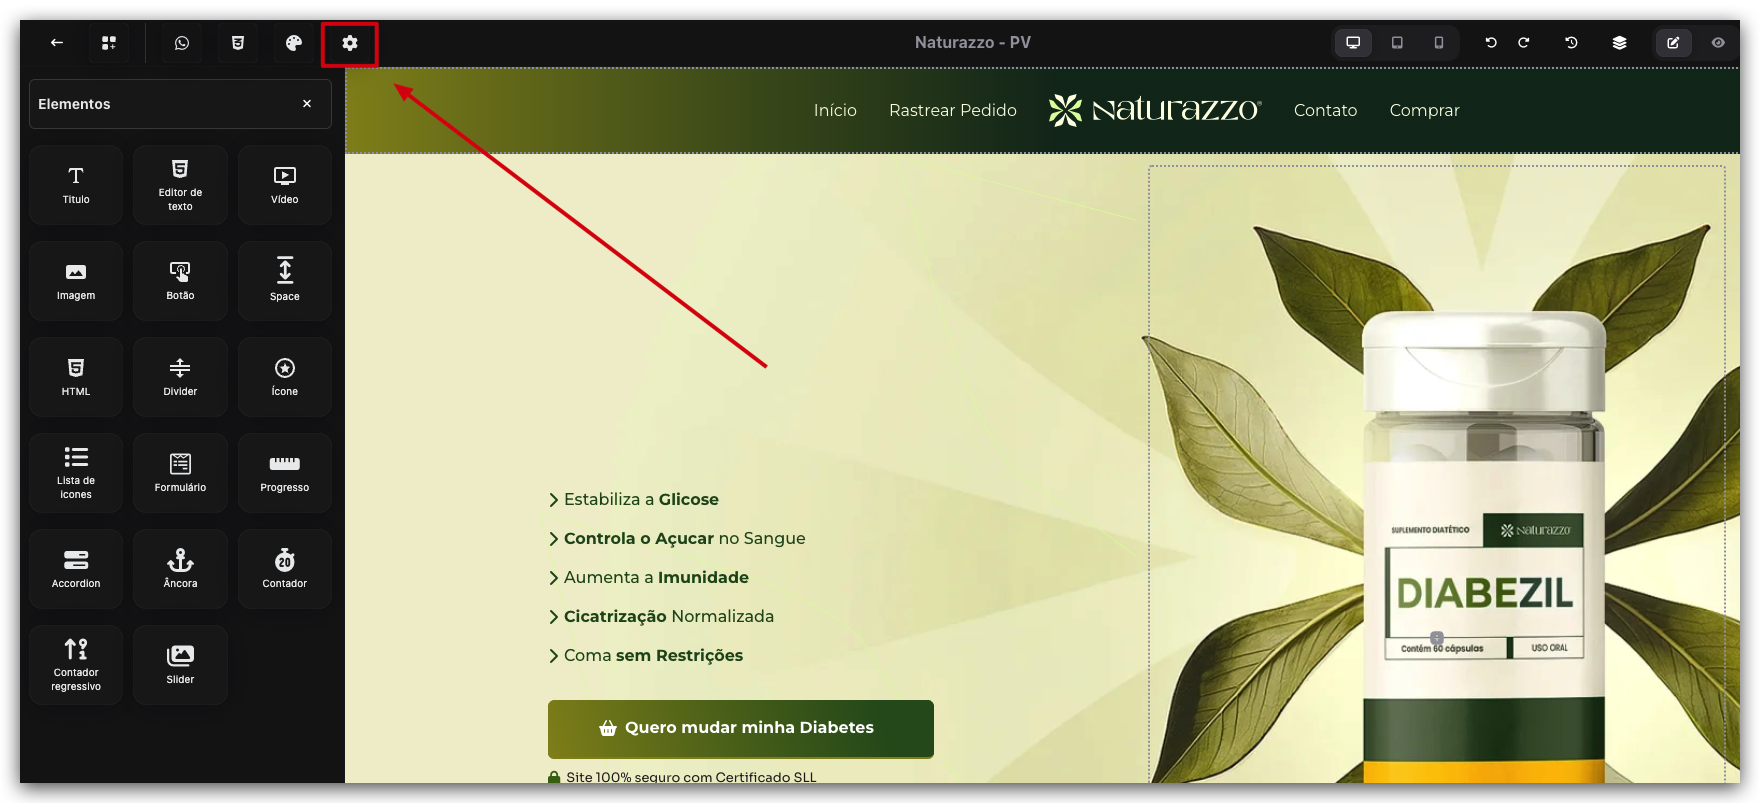Select the Slider element
This screenshot has width=1760, height=803.
point(180,665)
